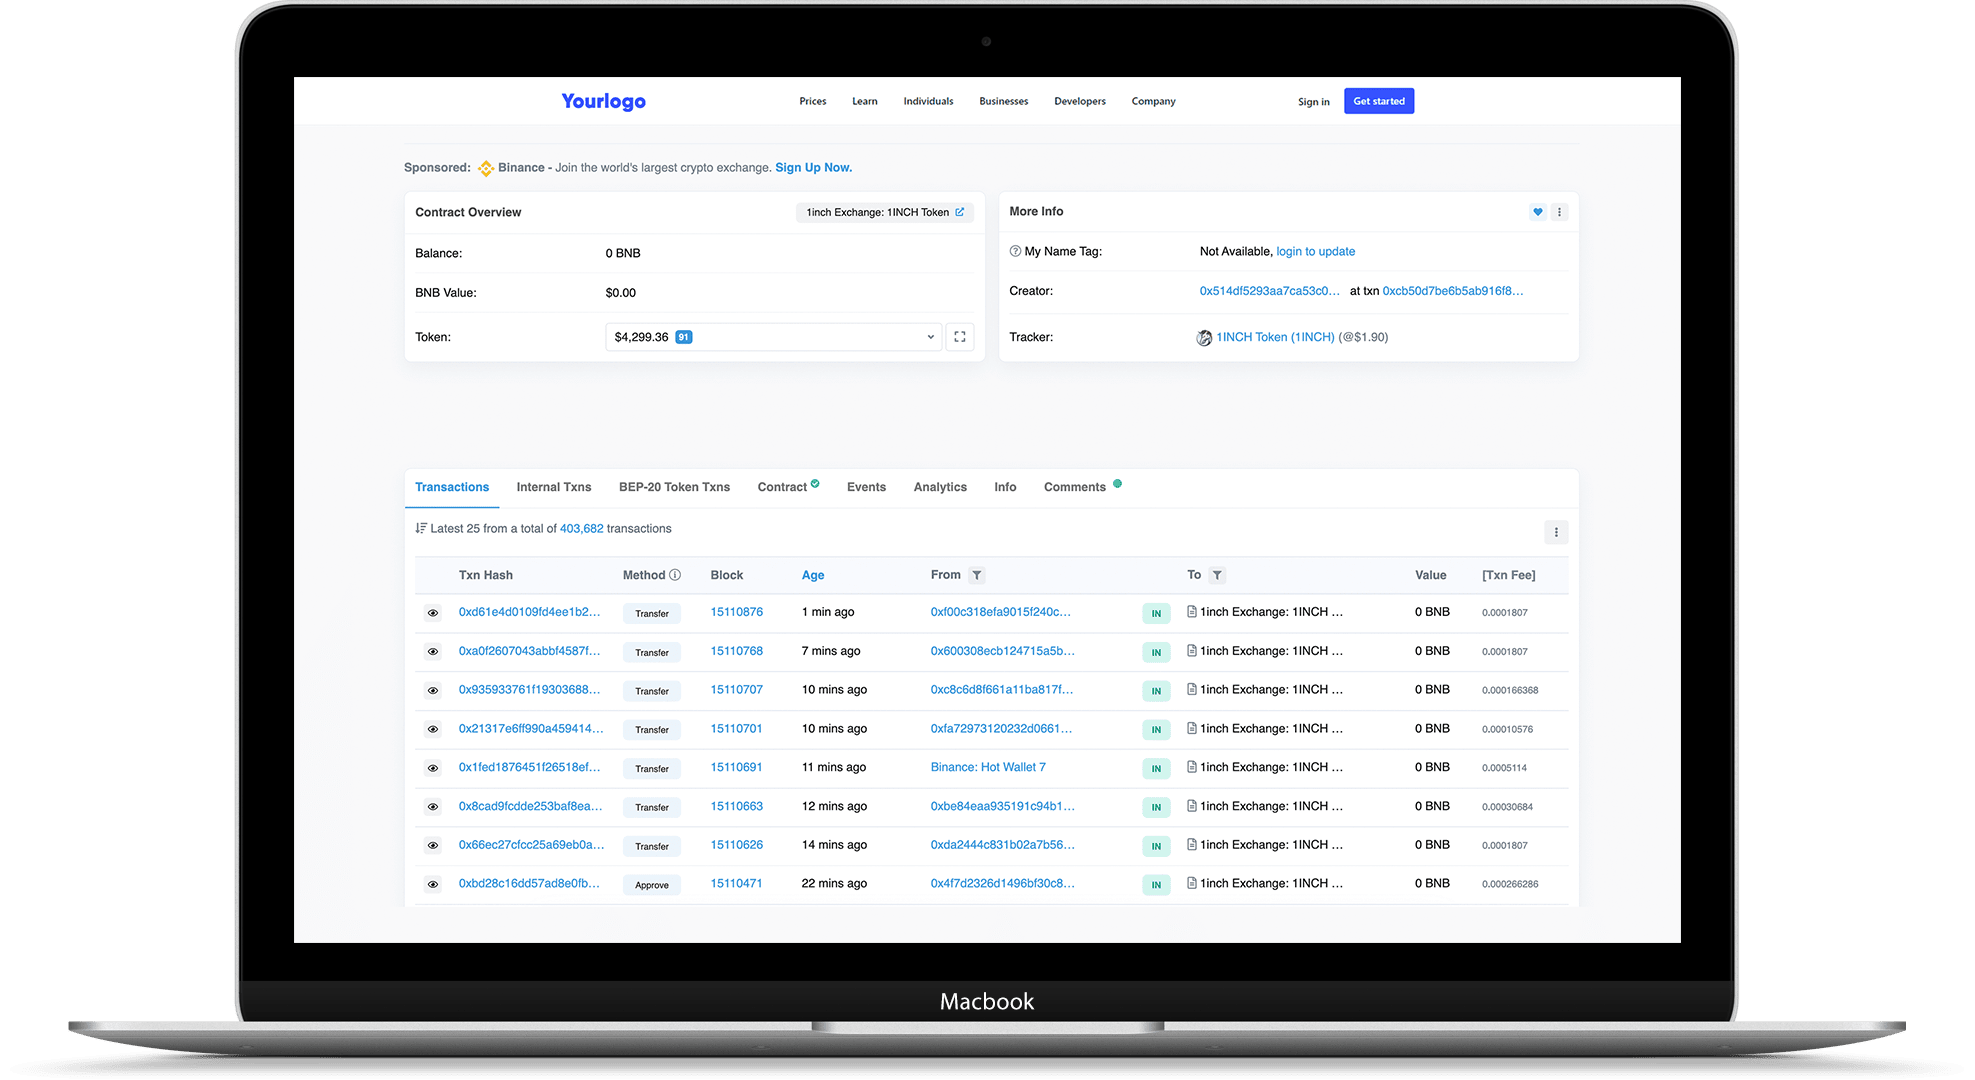Click the Sign Up Now sponsor link

click(x=813, y=168)
